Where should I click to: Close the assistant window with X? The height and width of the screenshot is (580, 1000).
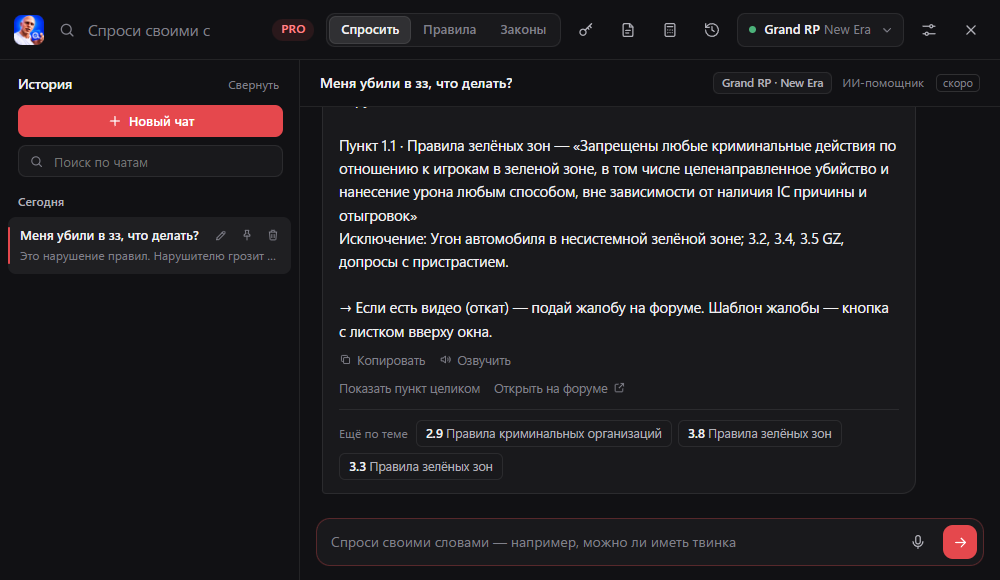point(971,30)
